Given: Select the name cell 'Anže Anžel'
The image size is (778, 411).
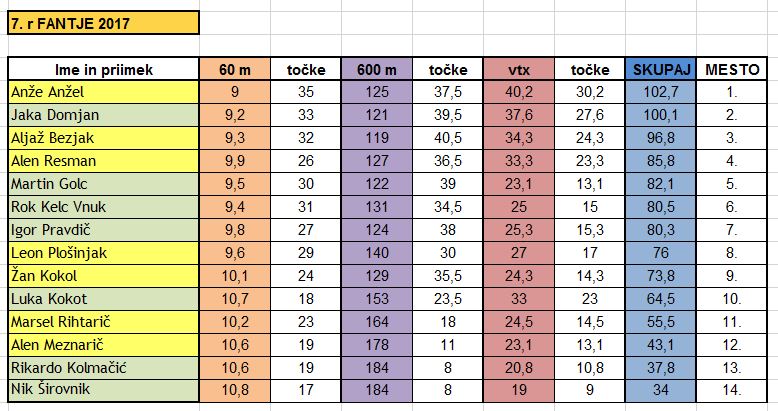Looking at the screenshot, I should tap(103, 92).
